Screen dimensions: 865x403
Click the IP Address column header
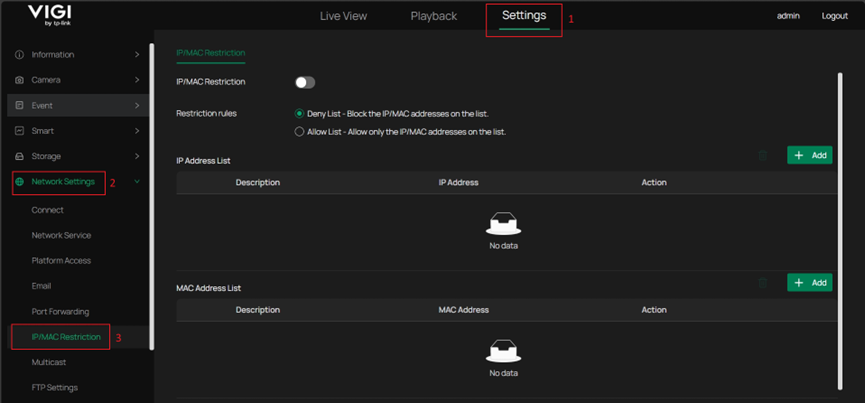point(458,182)
